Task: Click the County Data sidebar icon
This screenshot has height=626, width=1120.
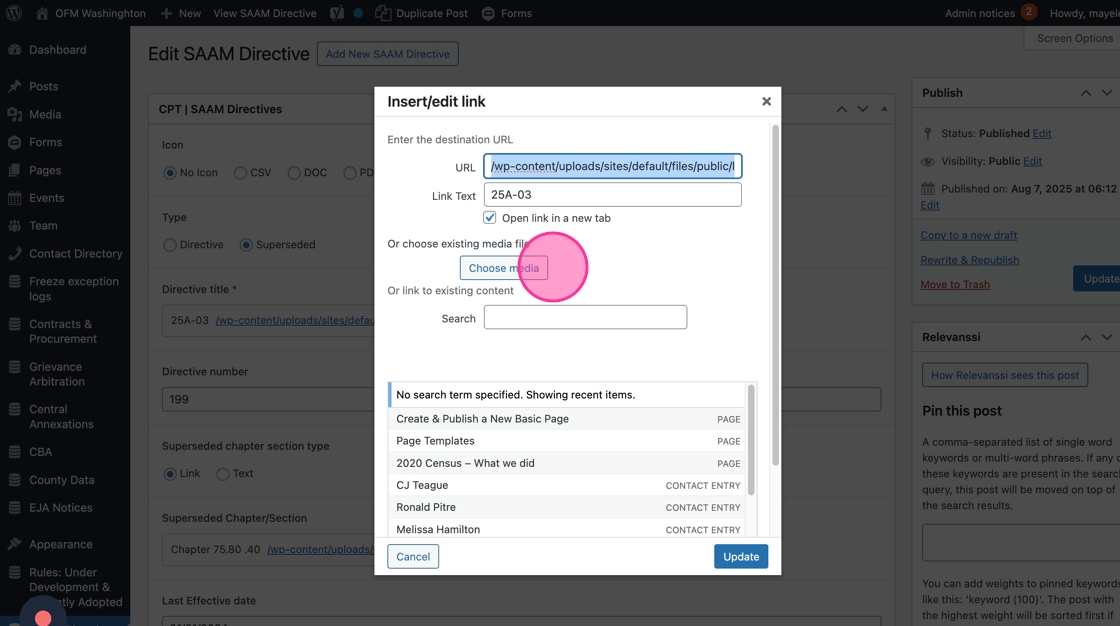Action: 14,480
